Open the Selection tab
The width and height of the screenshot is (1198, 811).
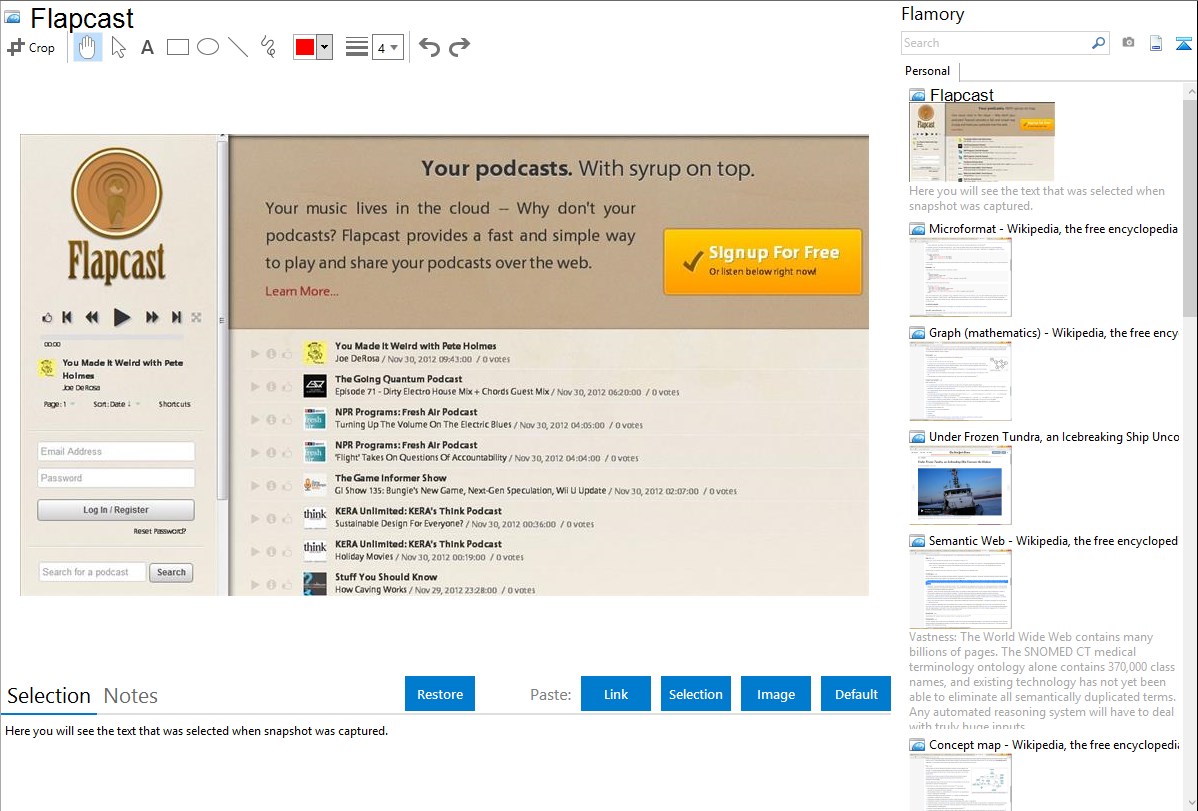[49, 696]
